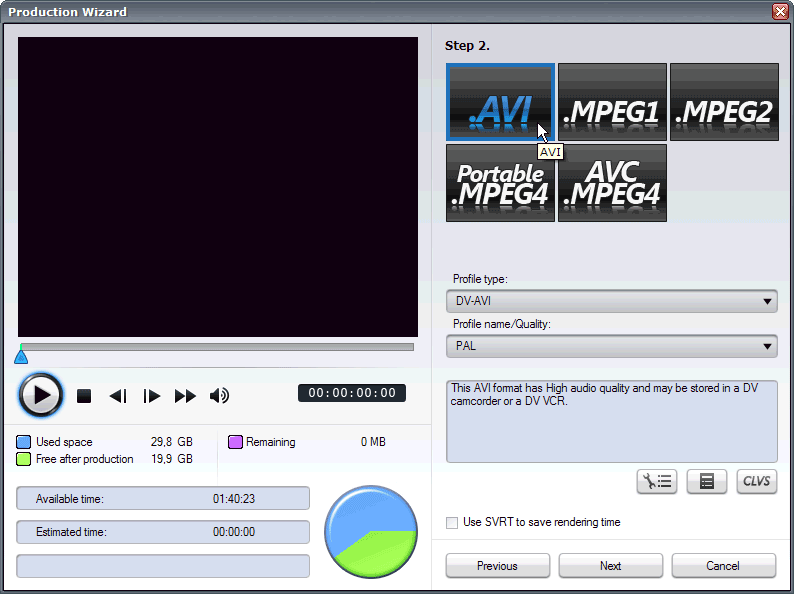Click the Free after production green swatch
Screen dimensions: 794x594
coord(23,459)
